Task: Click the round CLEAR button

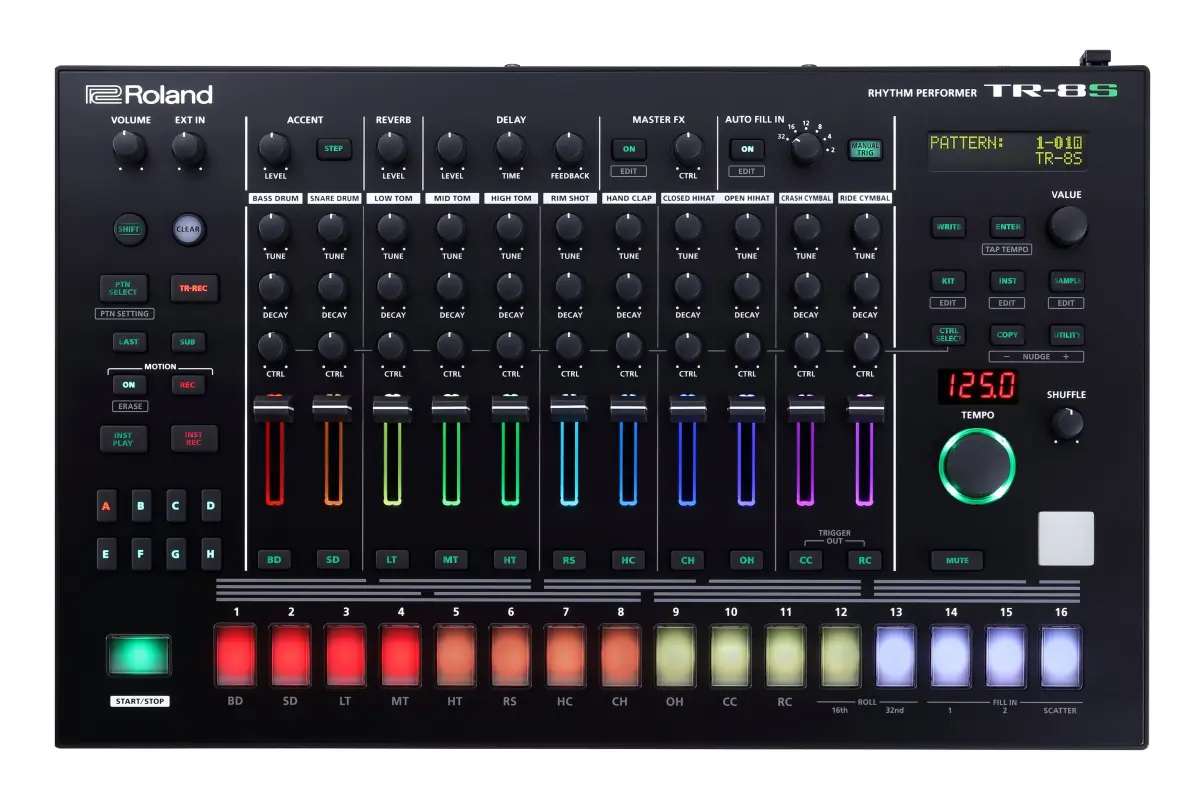Action: (x=188, y=229)
